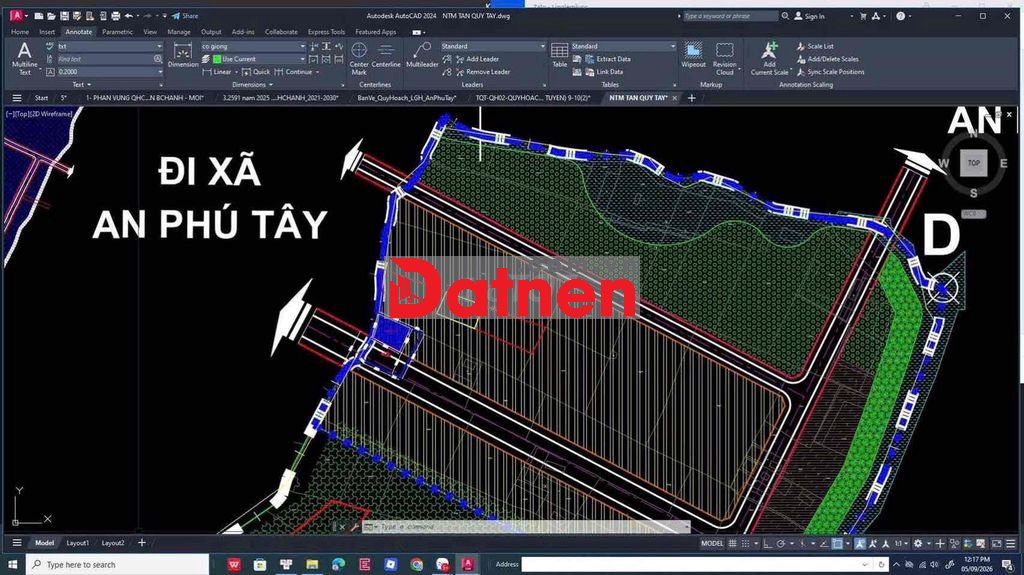Open the Workspace Switching gear icon

(x=918, y=543)
